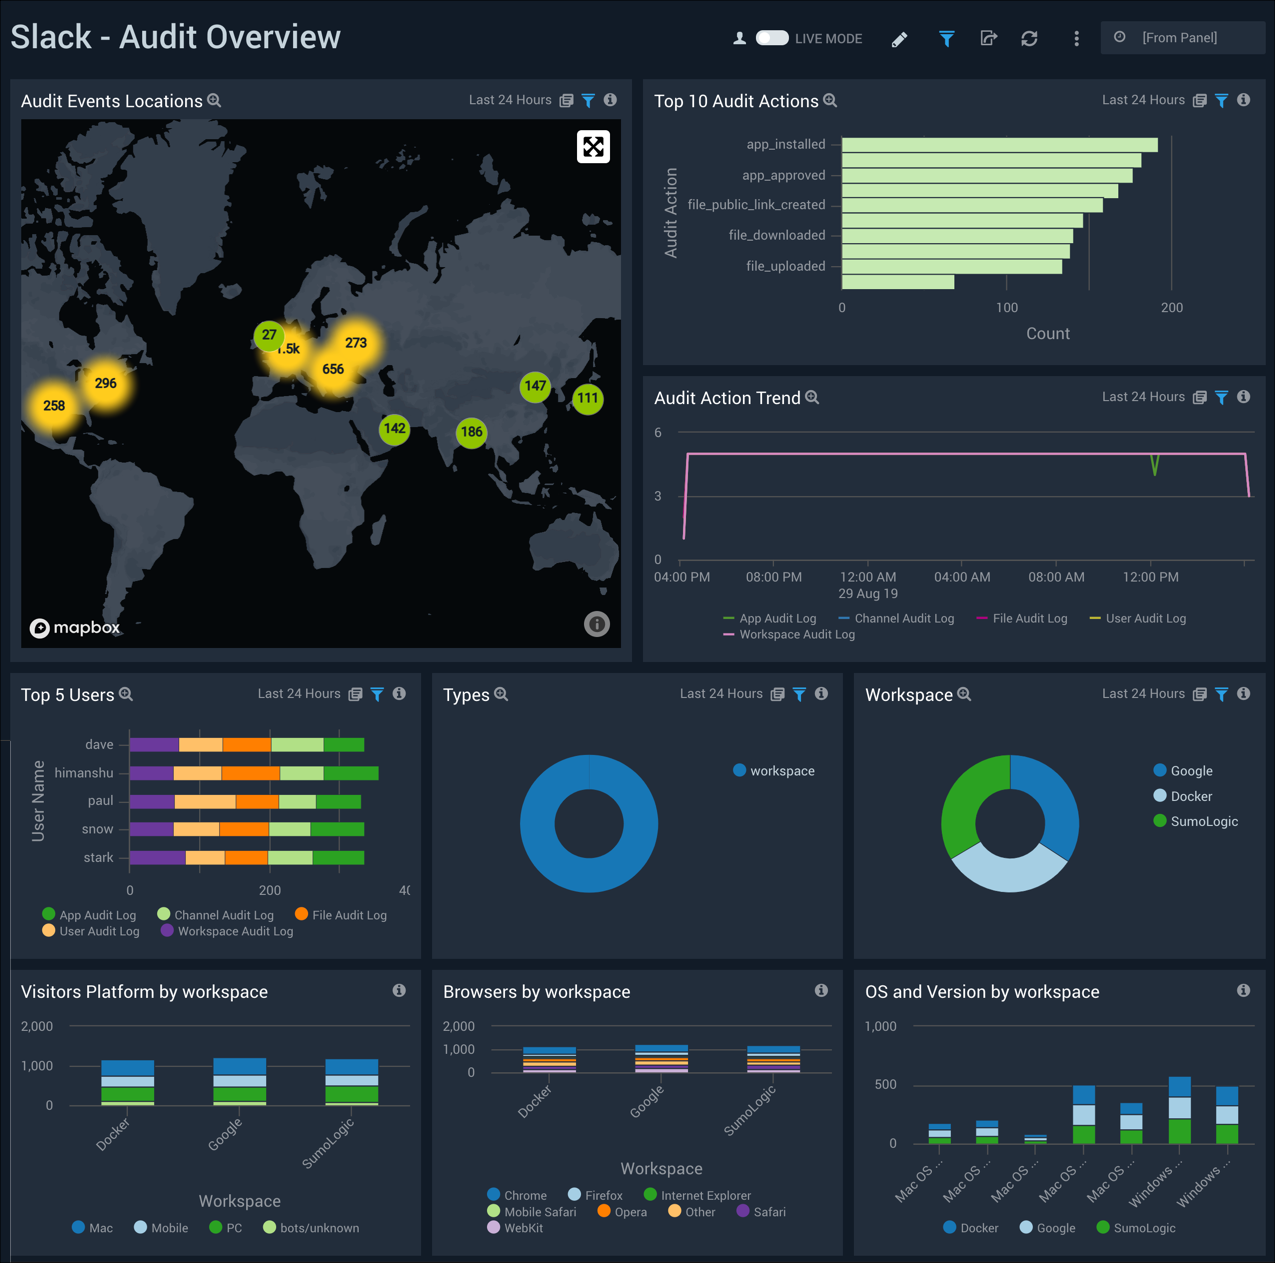Toggle the filter on the Top 5 Users panel
The image size is (1275, 1263).
(377, 693)
